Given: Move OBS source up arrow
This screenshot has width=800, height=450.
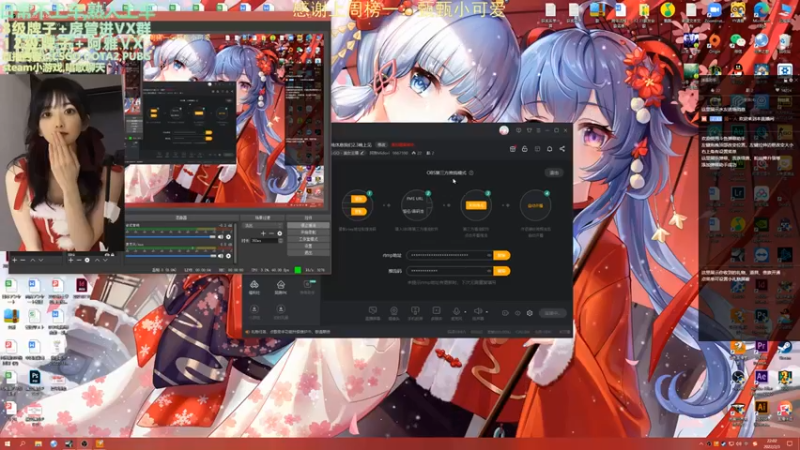Looking at the screenshot, I should 97,260.
